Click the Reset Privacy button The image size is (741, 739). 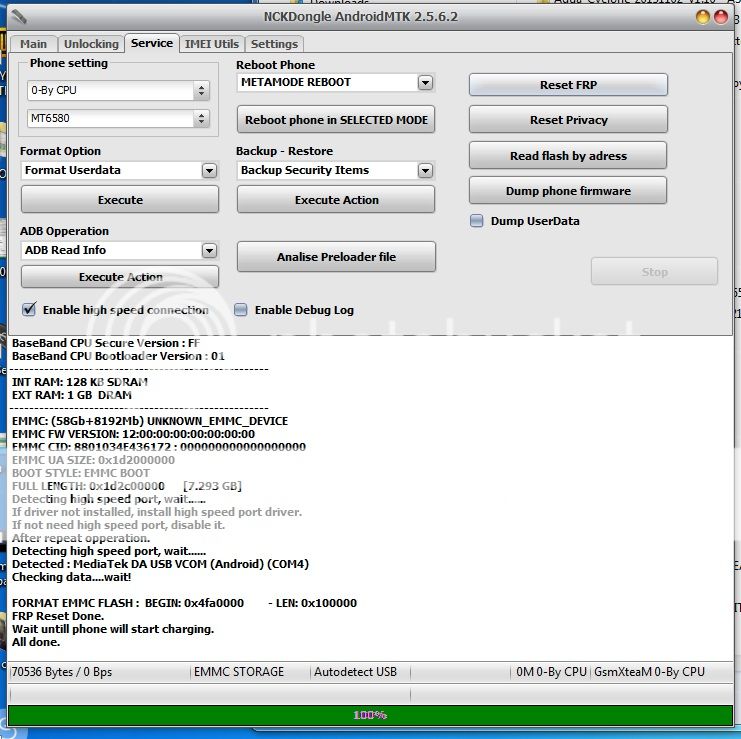tap(568, 120)
